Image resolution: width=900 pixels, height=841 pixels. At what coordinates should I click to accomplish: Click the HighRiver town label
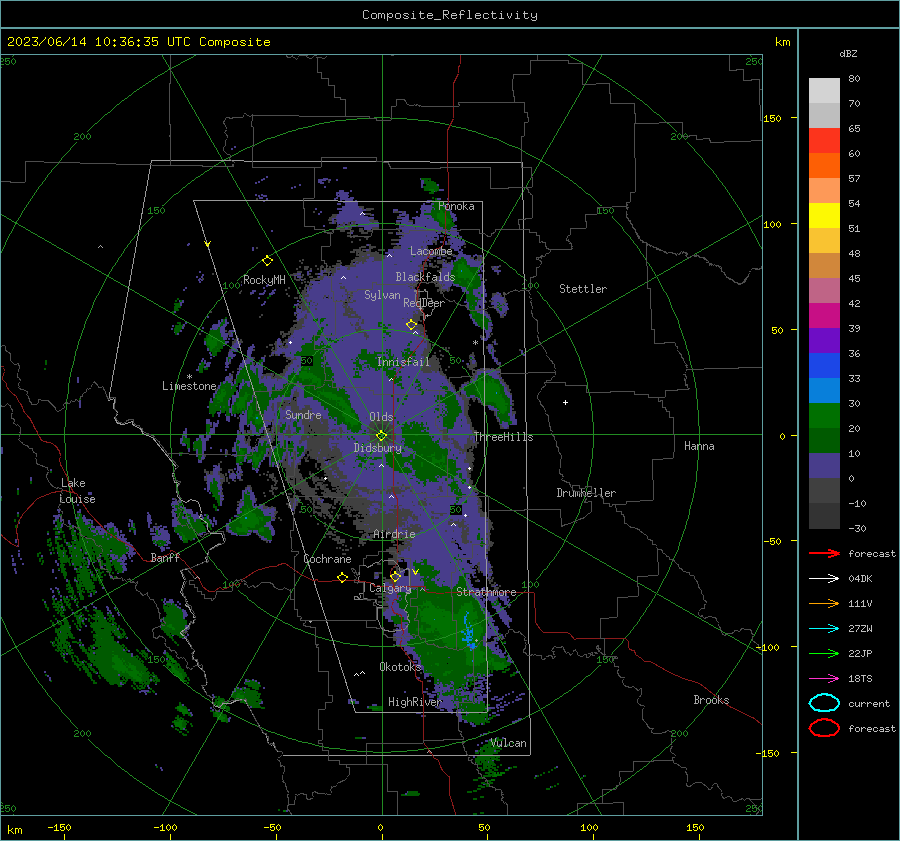(415, 702)
